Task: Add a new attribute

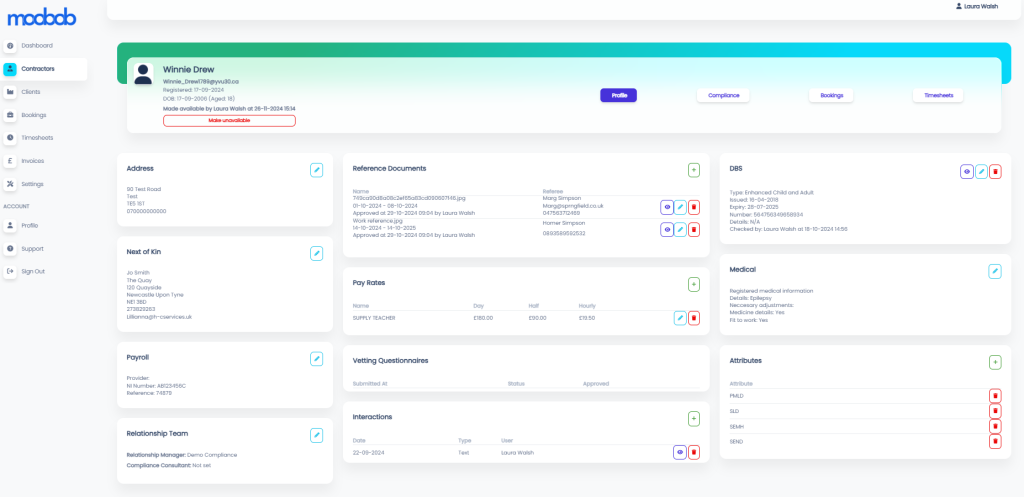Action: [x=994, y=362]
